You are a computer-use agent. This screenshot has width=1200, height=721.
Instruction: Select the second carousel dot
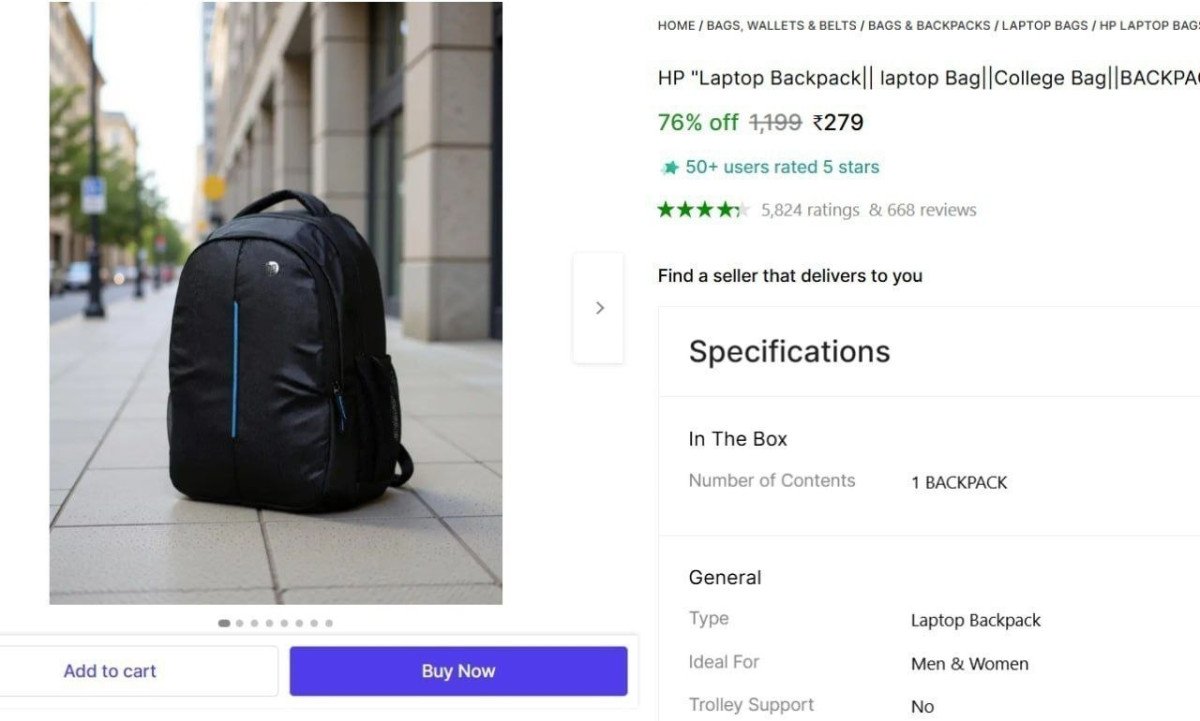239,622
